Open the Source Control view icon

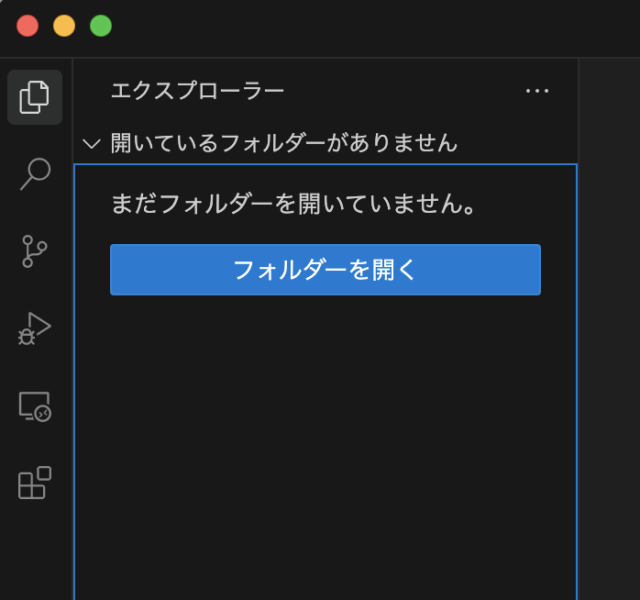click(x=35, y=251)
